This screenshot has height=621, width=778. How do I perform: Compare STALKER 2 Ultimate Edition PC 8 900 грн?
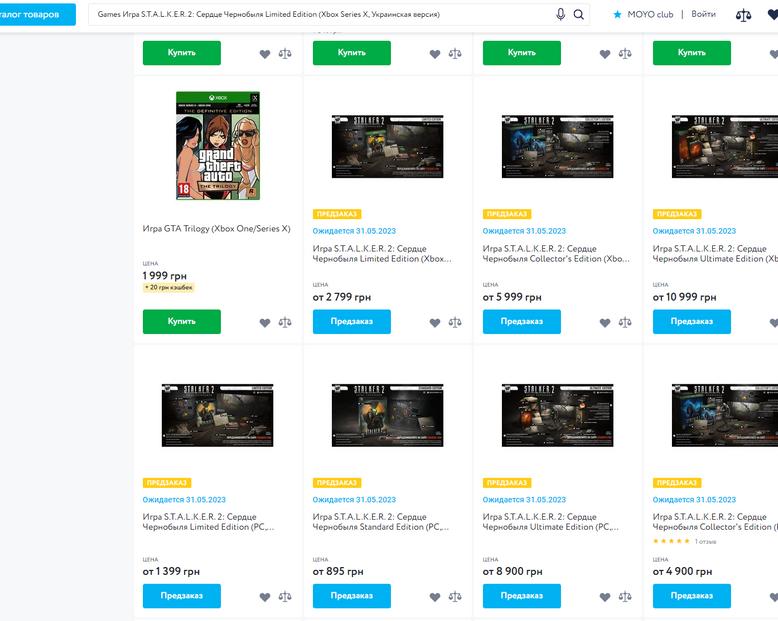[625, 597]
